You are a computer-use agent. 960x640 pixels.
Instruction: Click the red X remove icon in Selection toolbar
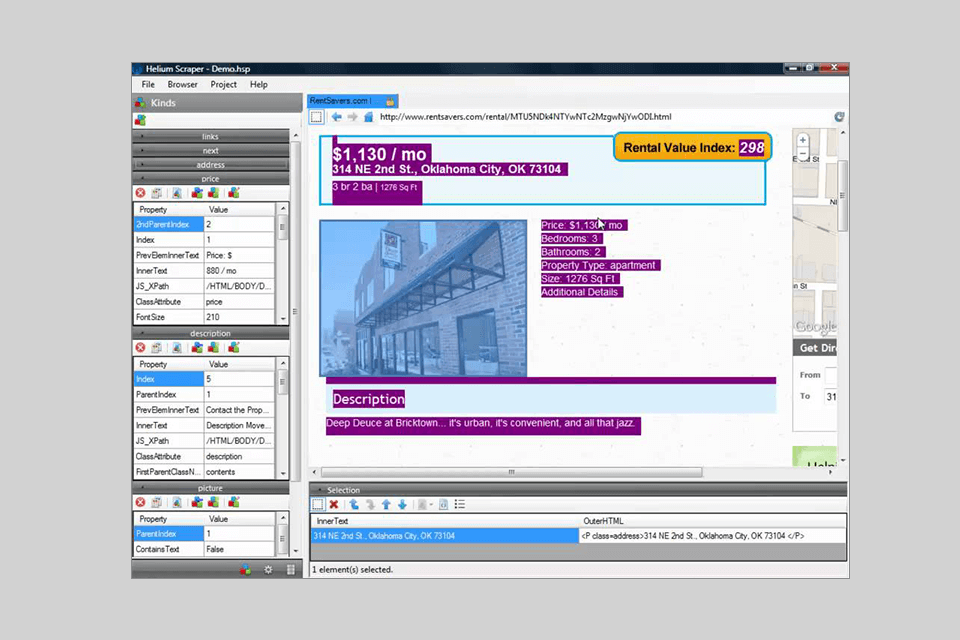click(334, 504)
